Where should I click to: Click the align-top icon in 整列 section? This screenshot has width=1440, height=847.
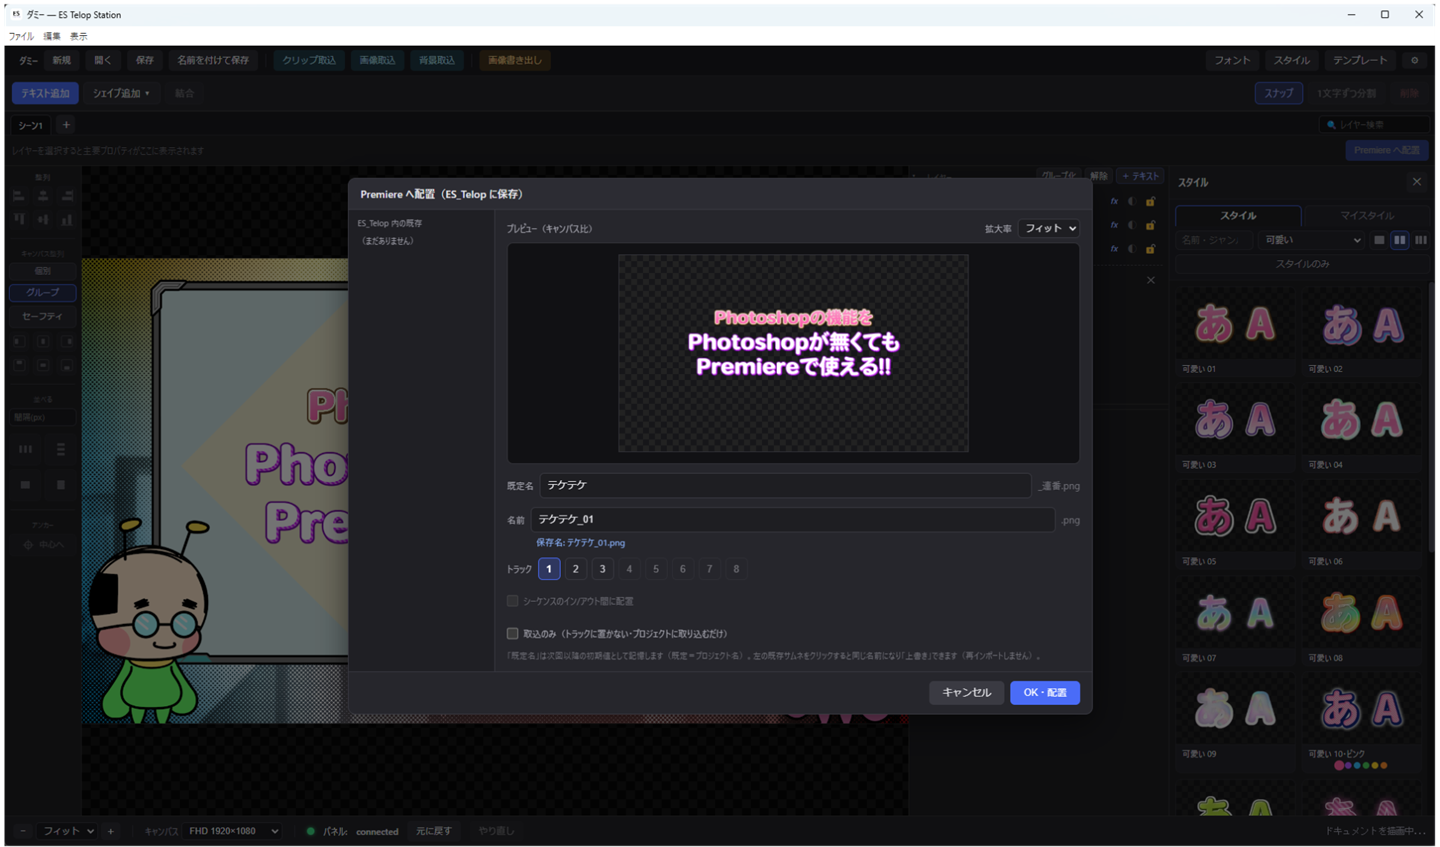(19, 219)
